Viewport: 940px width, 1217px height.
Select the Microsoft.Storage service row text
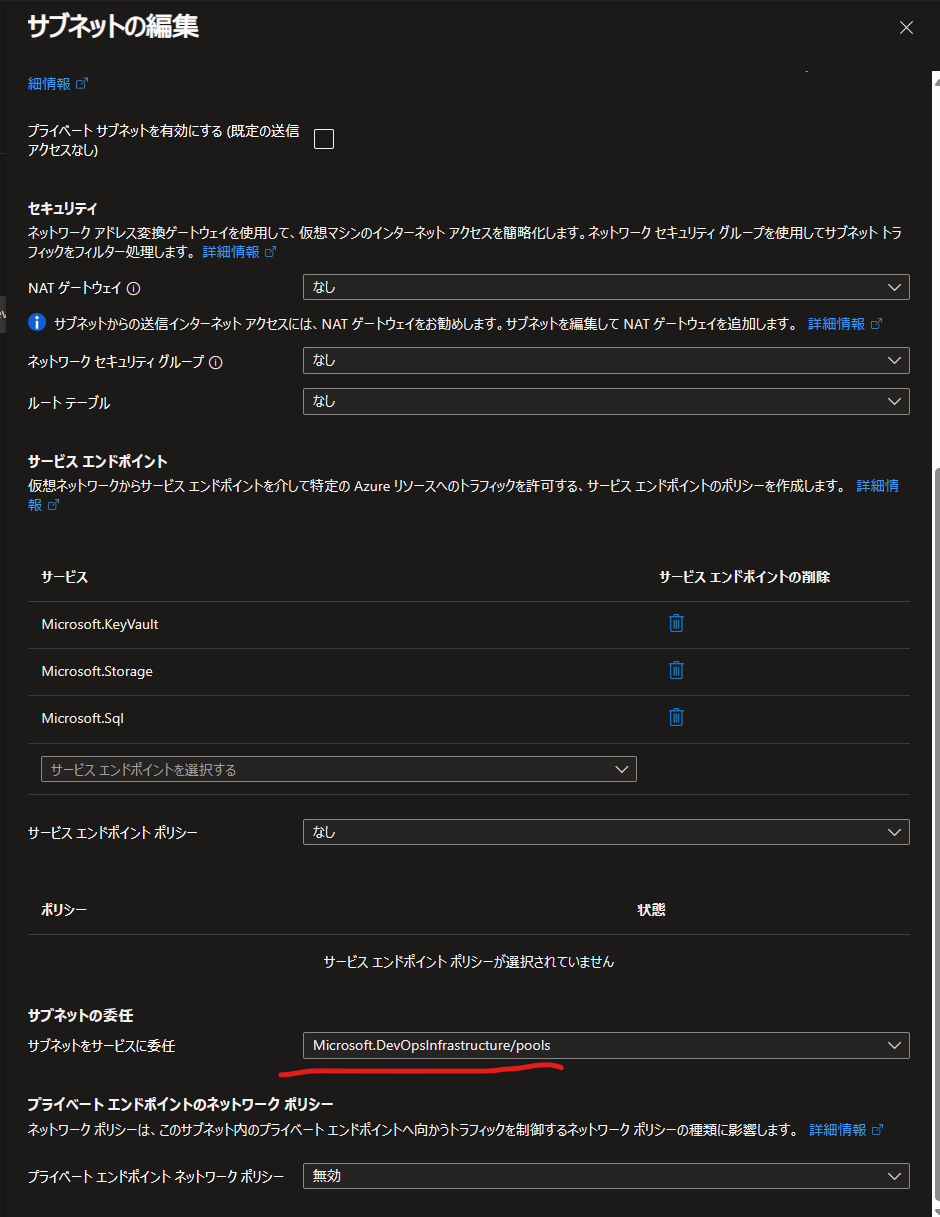coord(97,671)
